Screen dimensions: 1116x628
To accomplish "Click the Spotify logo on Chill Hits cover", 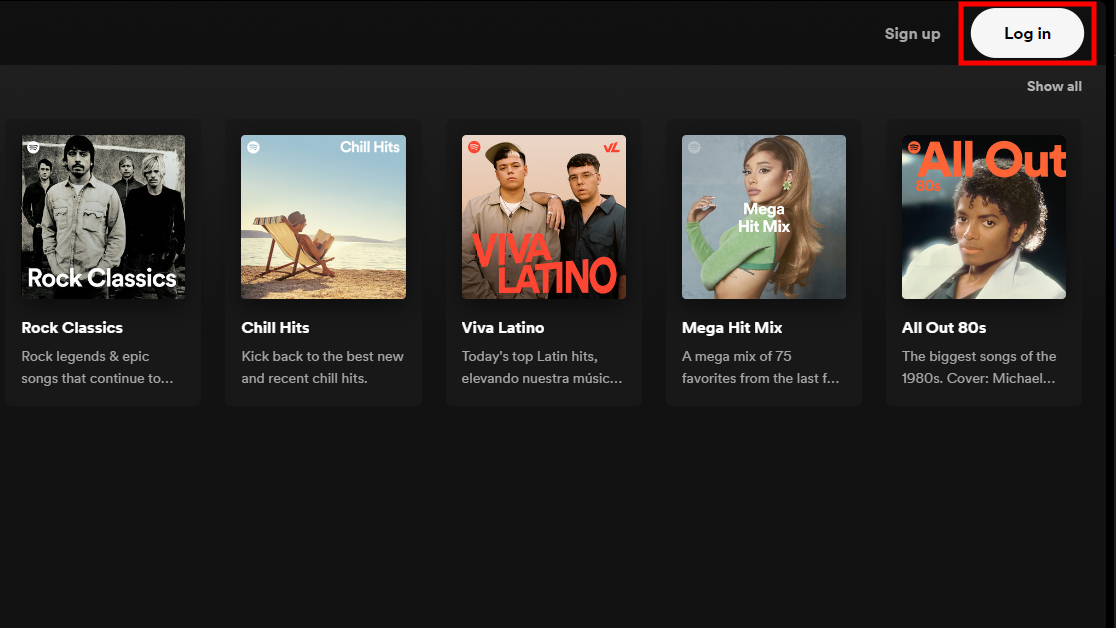I will (253, 147).
